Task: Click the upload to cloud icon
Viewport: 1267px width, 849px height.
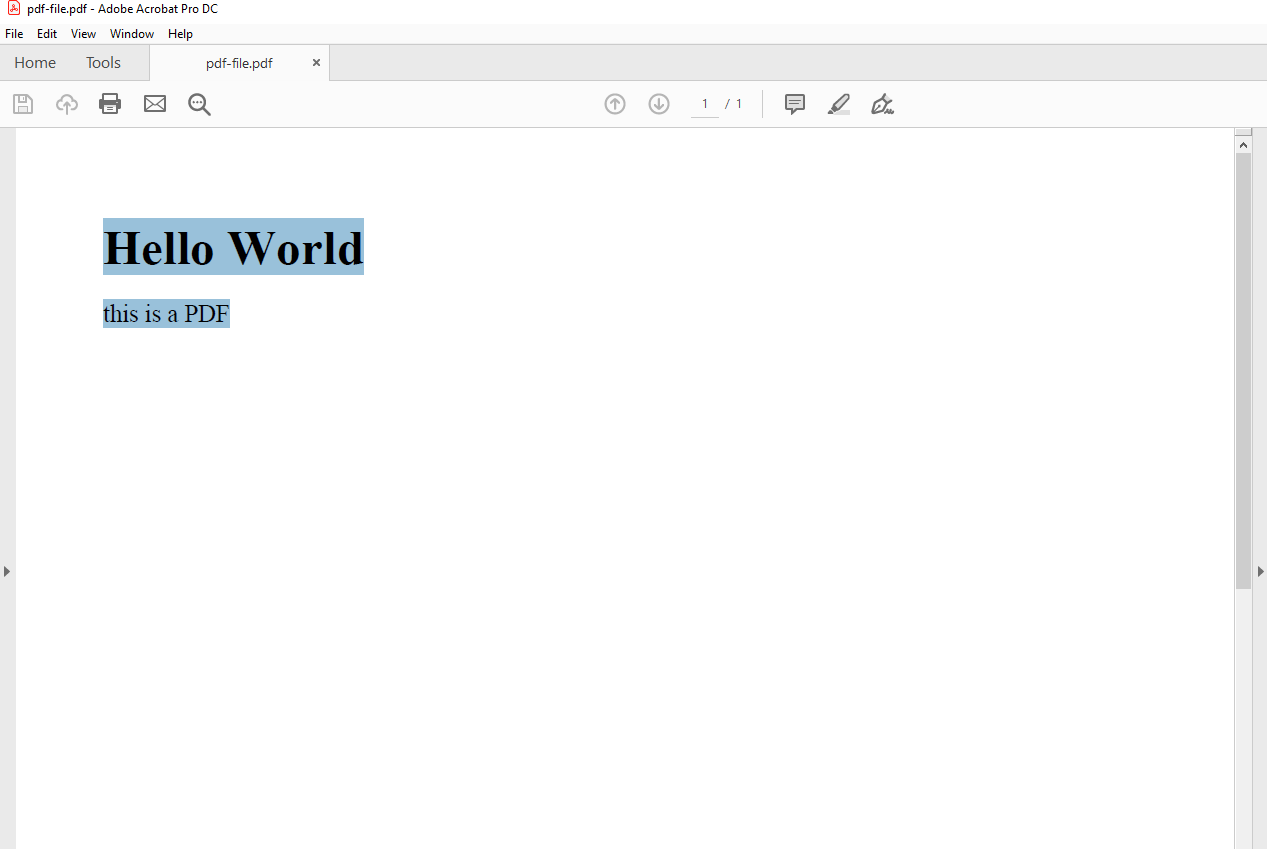Action: (67, 104)
